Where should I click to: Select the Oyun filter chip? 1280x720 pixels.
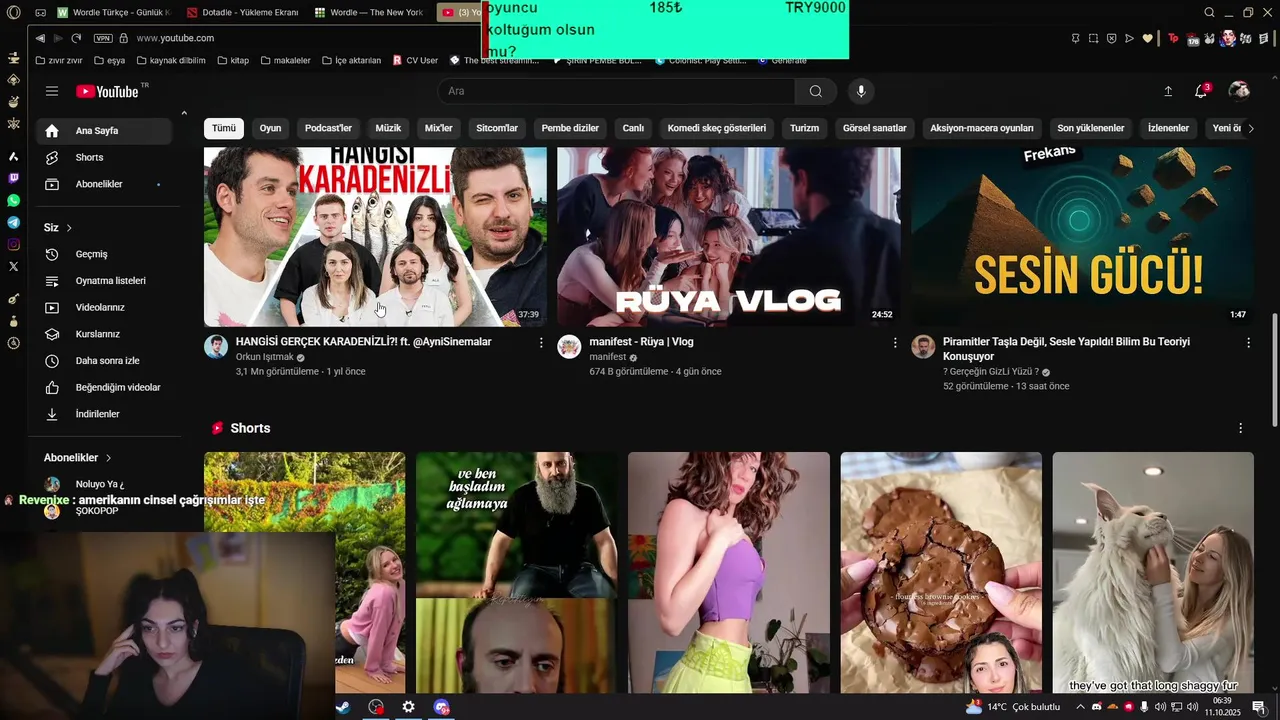click(270, 128)
